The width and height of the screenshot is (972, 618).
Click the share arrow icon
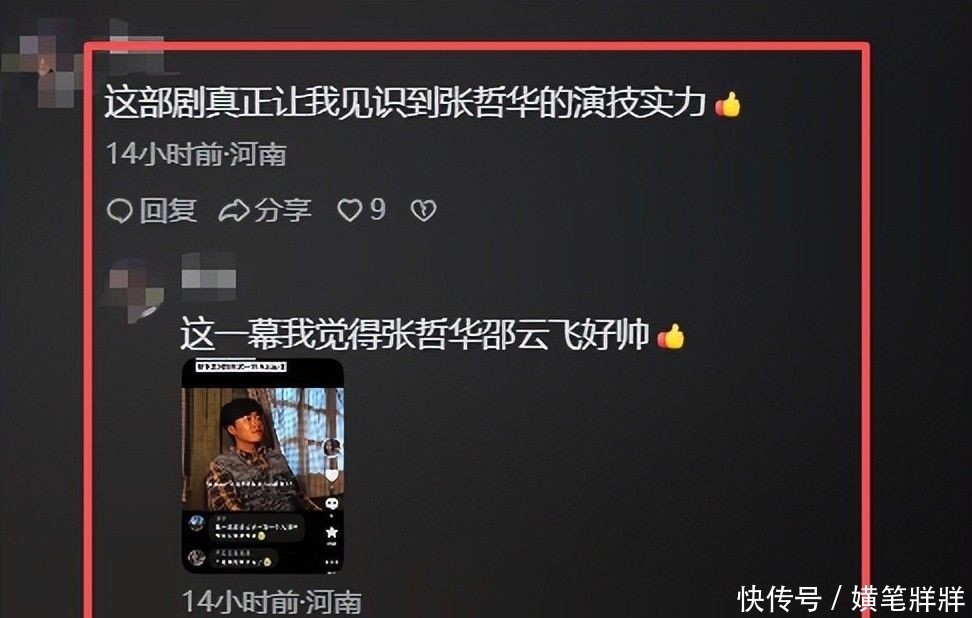(234, 211)
